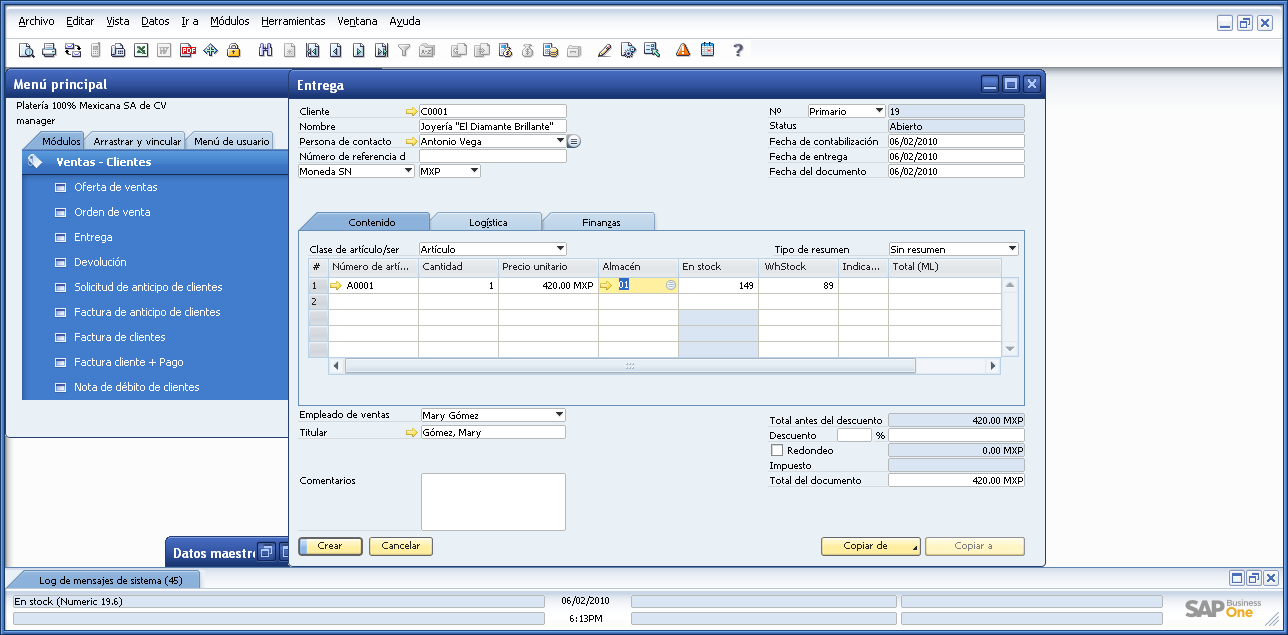Follow the orange link arrow next to C0001

[x=413, y=110]
